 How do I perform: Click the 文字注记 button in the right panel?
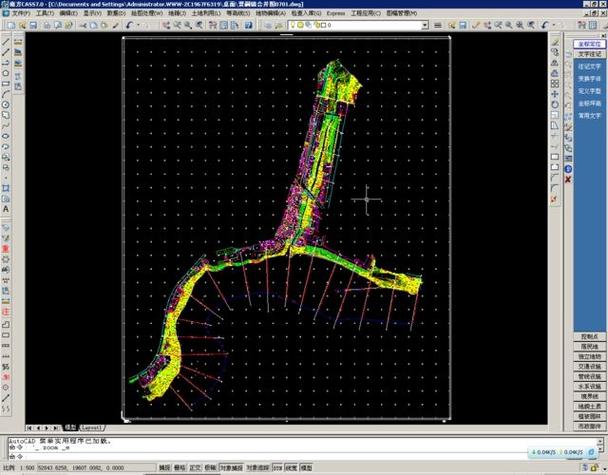[x=589, y=54]
